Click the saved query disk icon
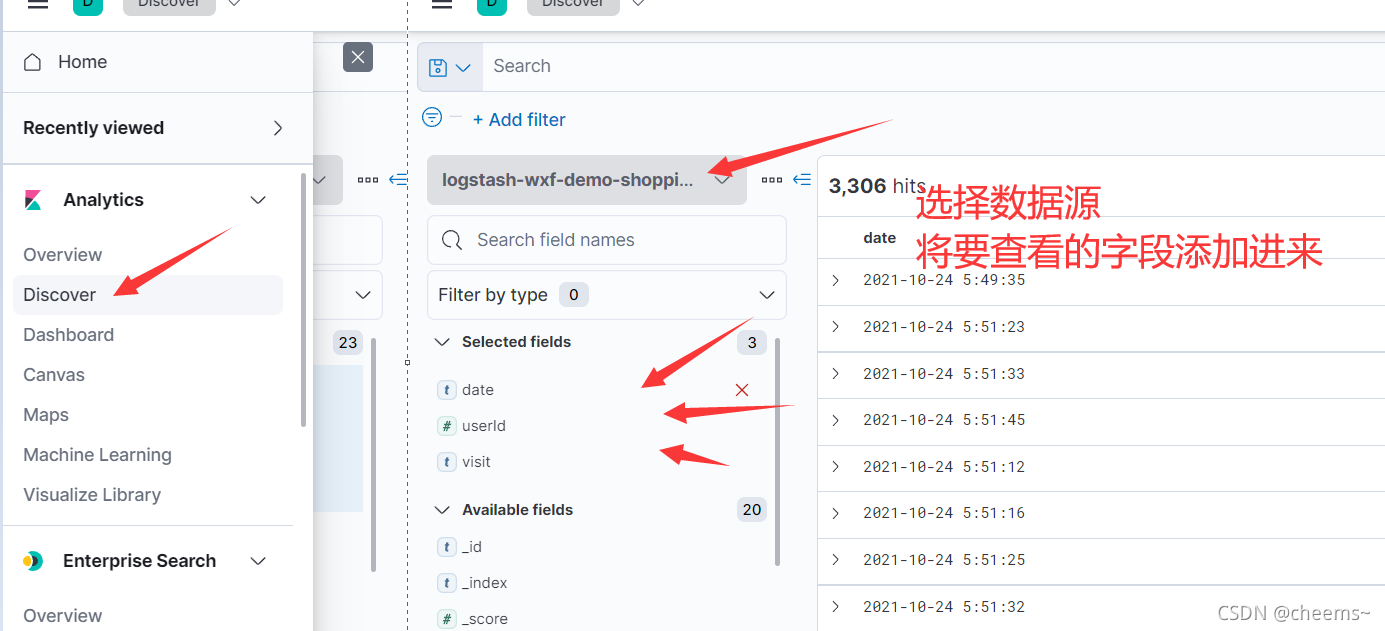The height and width of the screenshot is (631, 1385). click(x=437, y=67)
